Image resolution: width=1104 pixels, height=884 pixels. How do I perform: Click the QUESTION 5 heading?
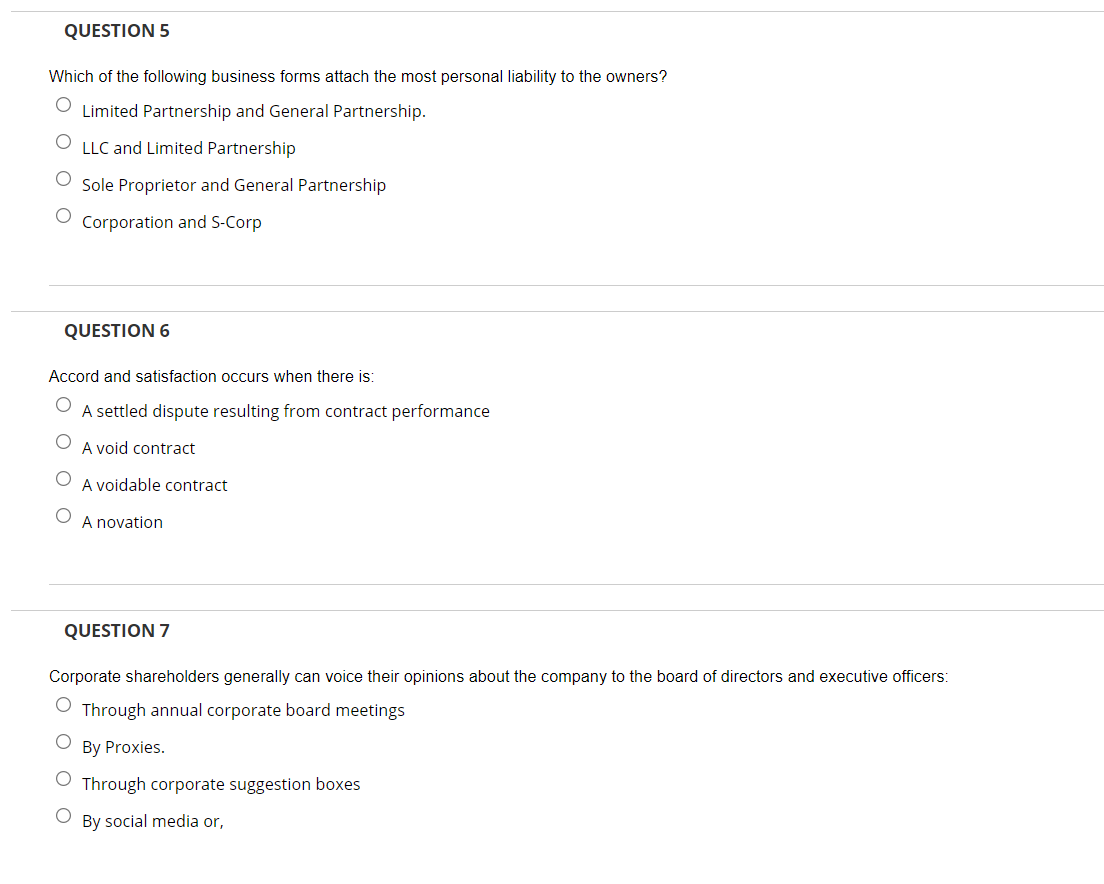click(x=117, y=31)
